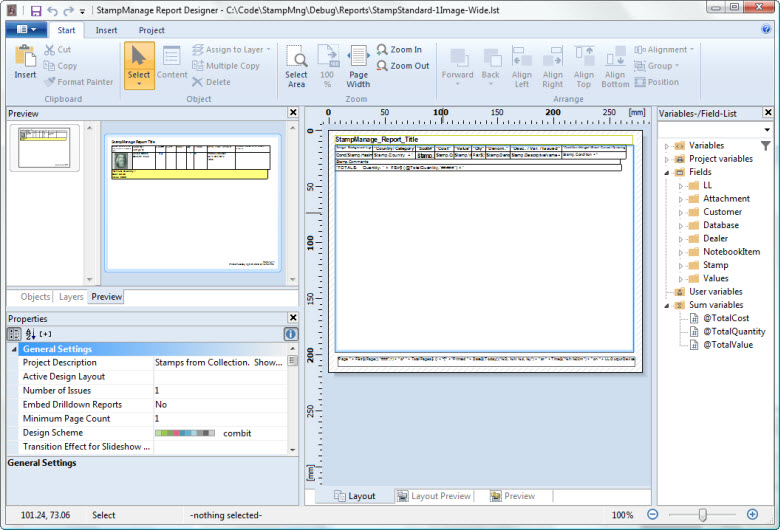Screen dimensions: 780x530
Task: Close the Preview panel
Action: click(293, 112)
